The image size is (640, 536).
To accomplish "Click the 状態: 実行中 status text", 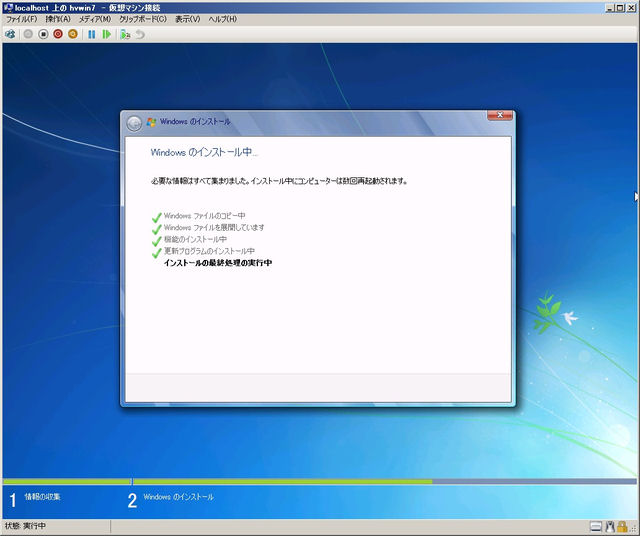I will (x=25, y=526).
